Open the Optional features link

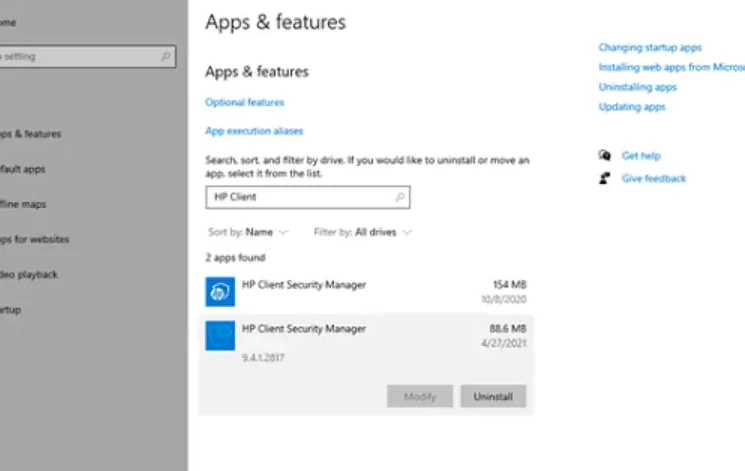(245, 102)
